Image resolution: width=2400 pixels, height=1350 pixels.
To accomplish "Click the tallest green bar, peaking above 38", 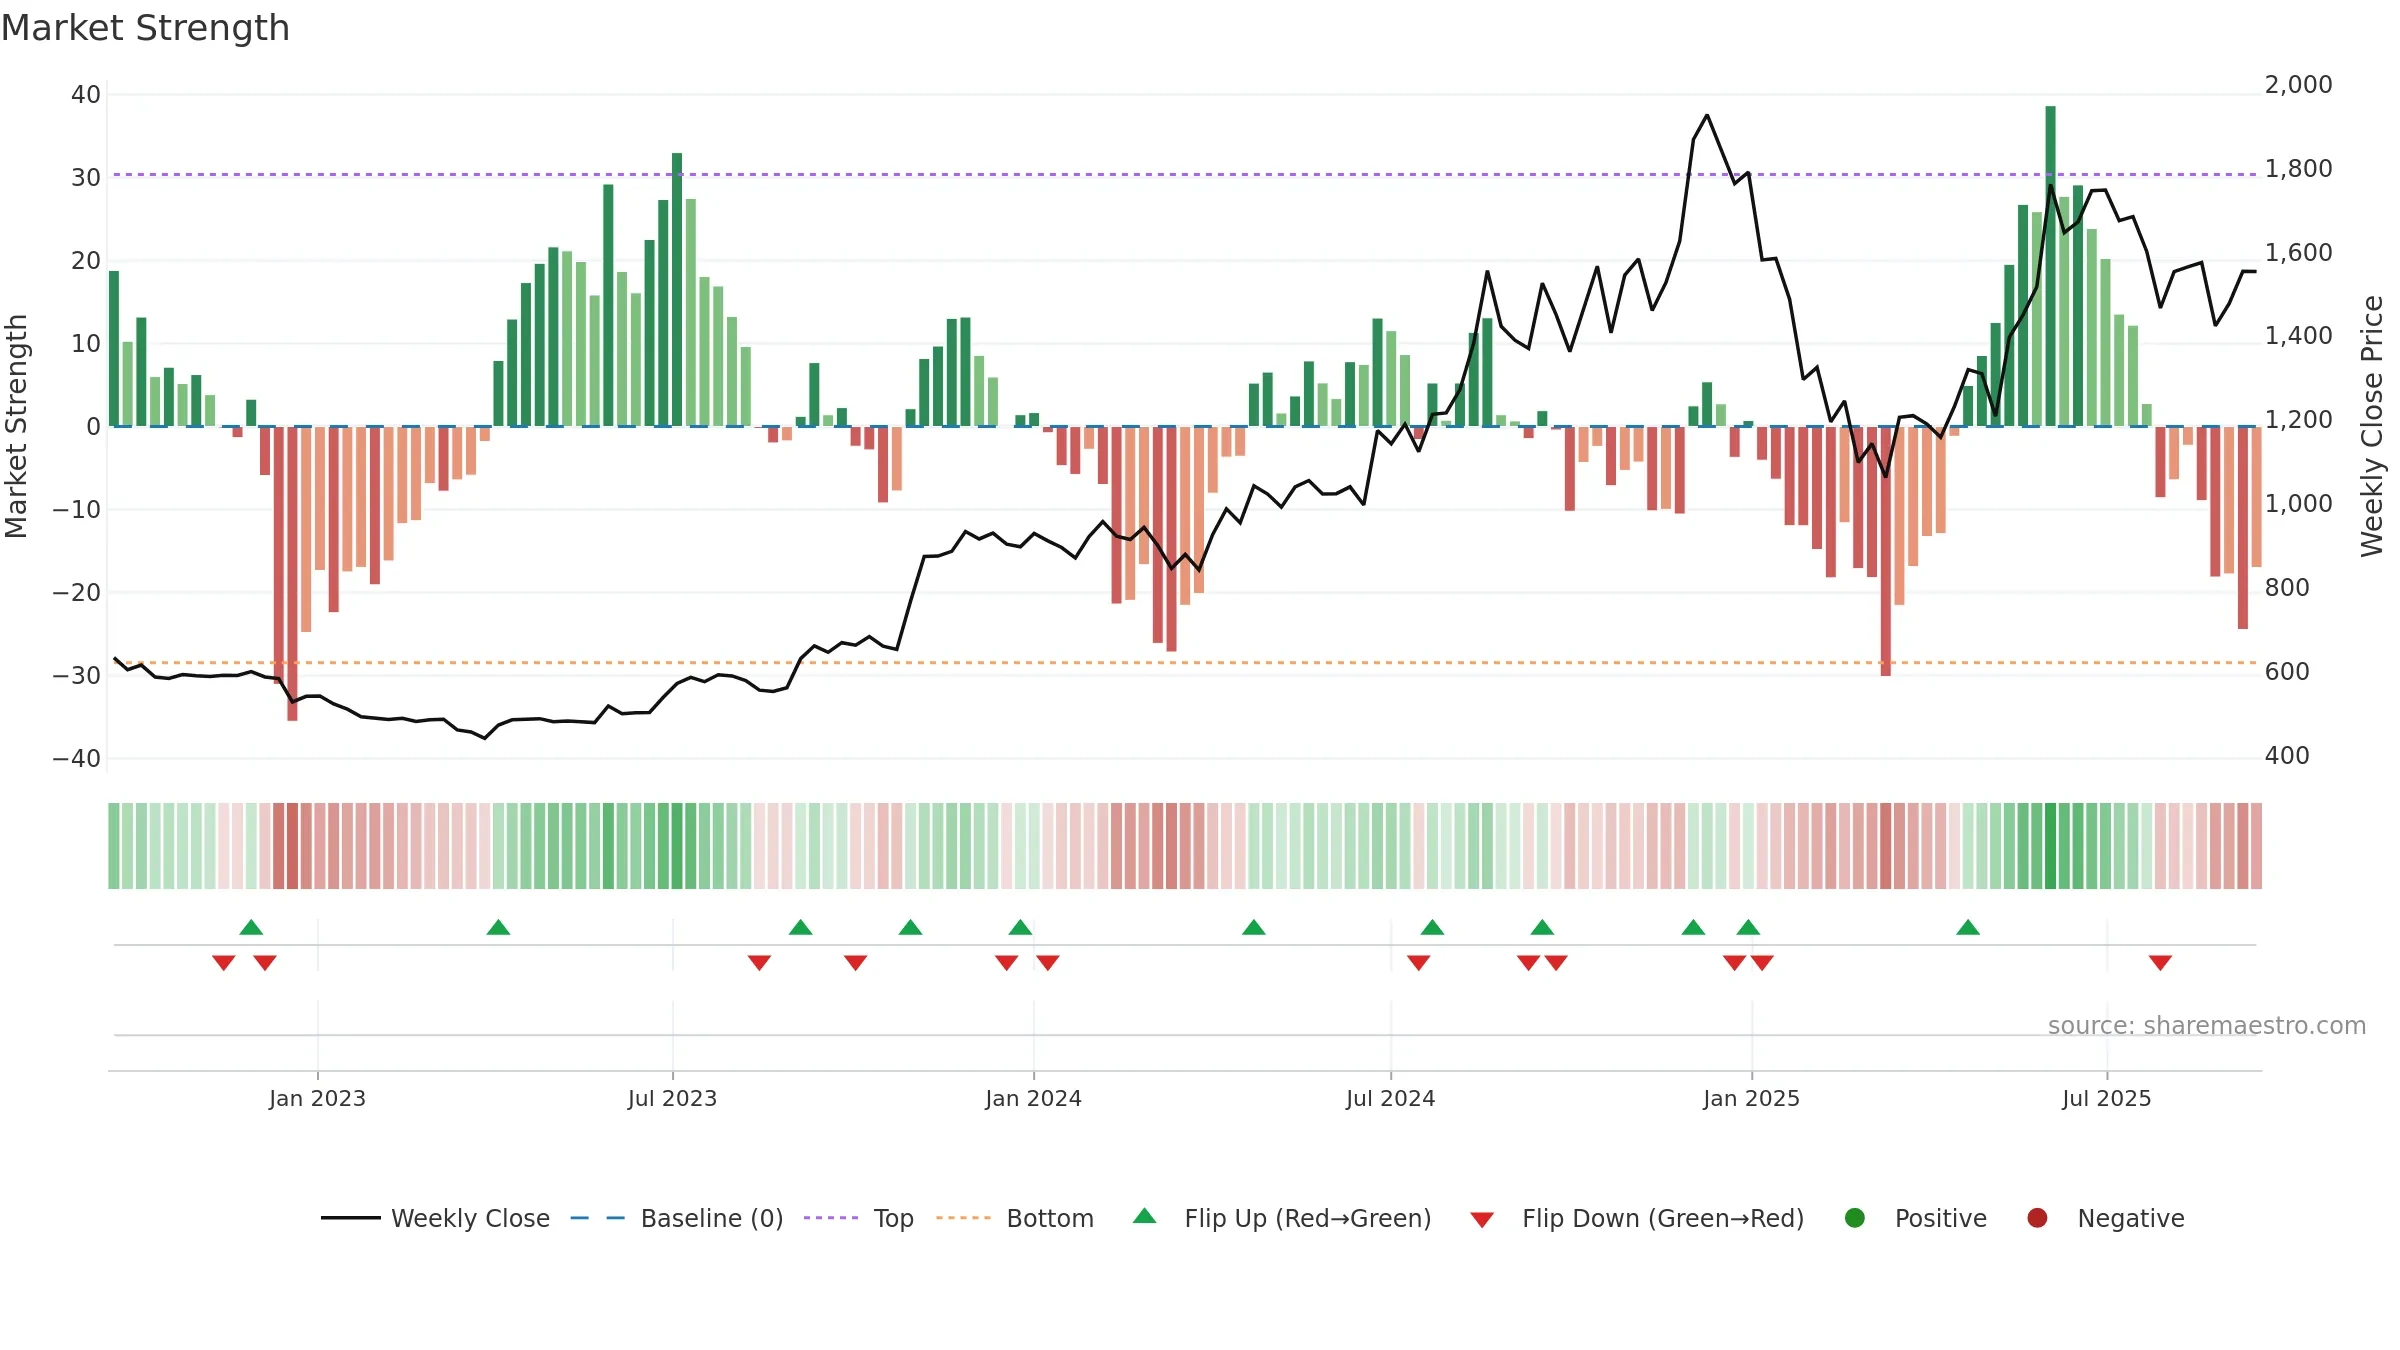I will [2050, 266].
